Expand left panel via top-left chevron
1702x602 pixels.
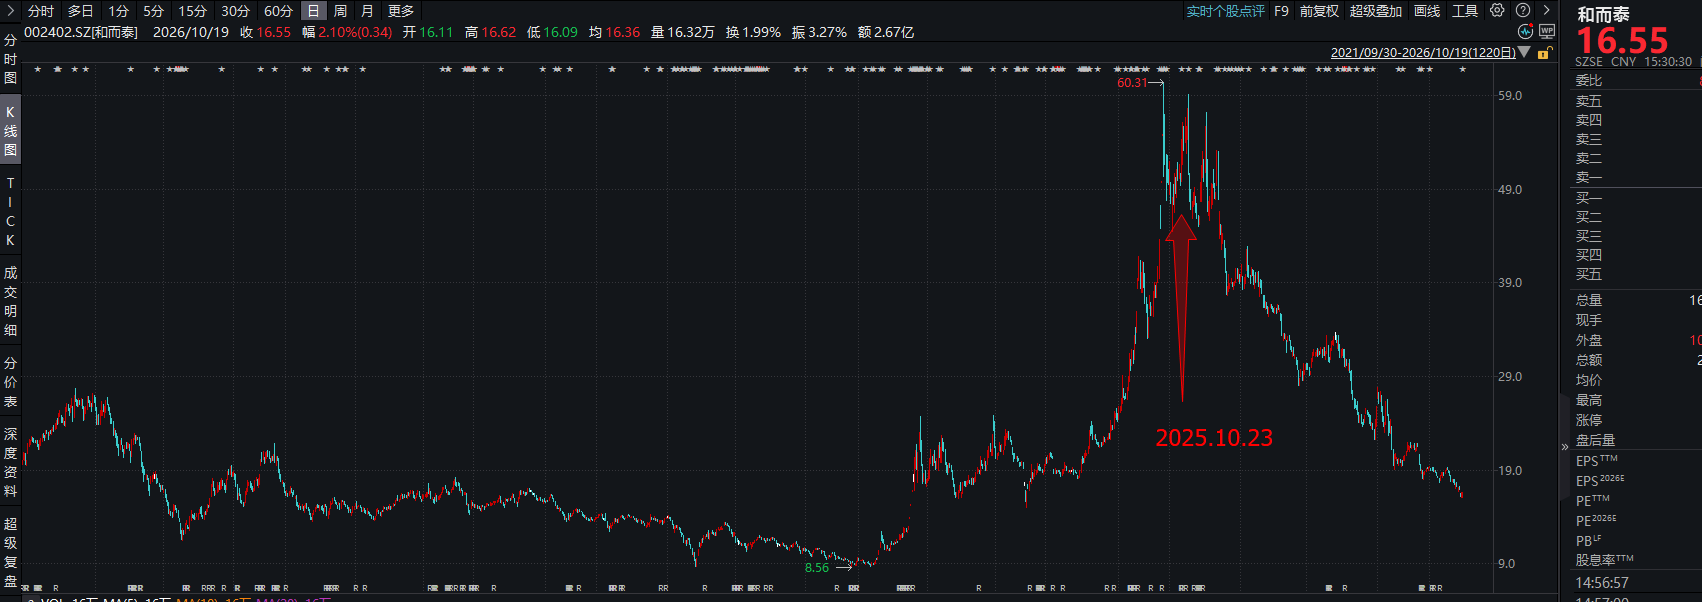(x=11, y=10)
